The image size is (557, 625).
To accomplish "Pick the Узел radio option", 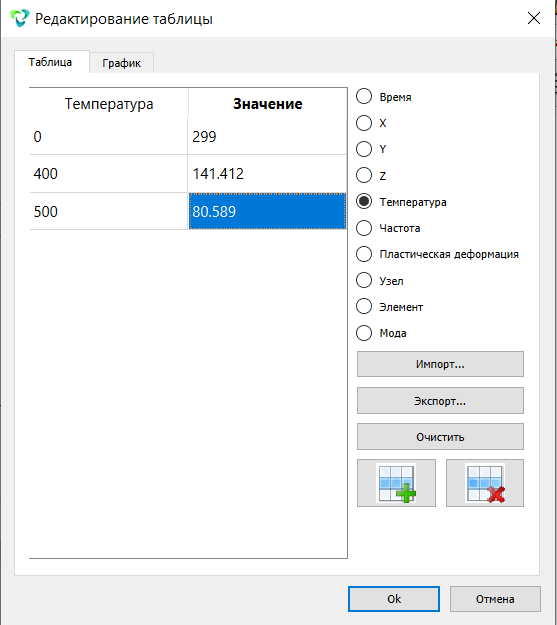I will click(364, 280).
